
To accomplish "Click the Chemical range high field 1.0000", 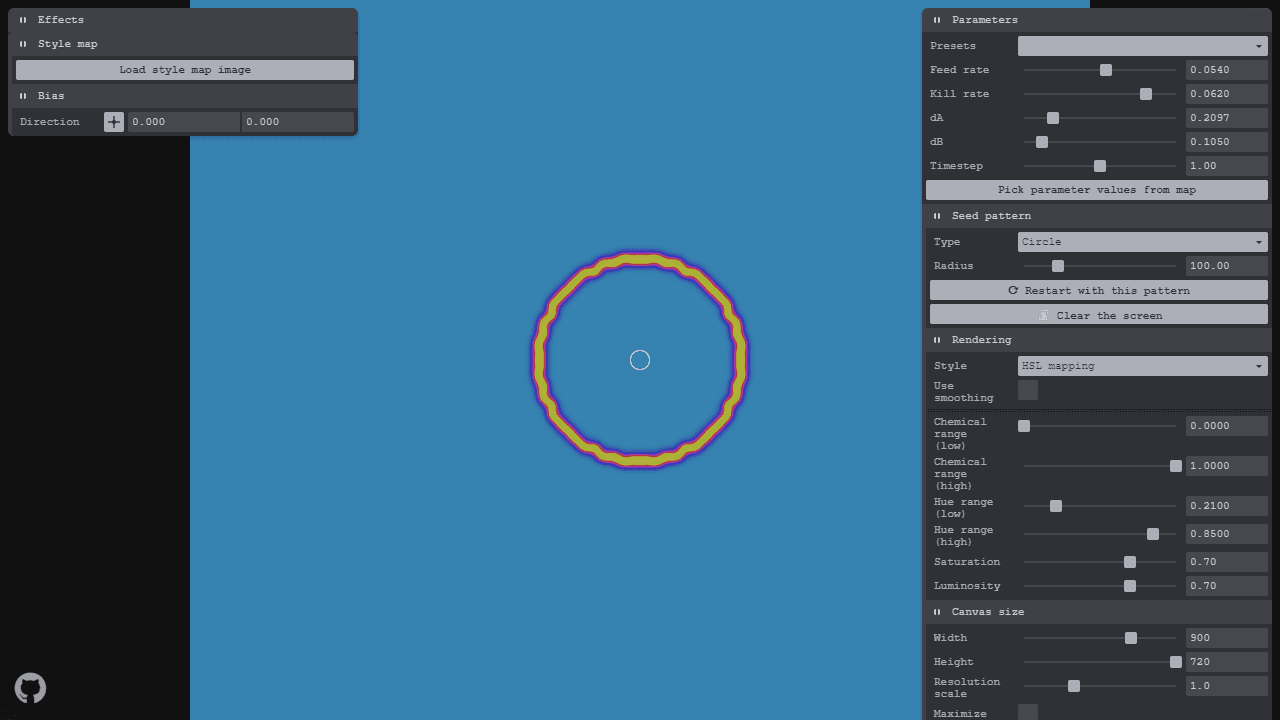I will pos(1227,466).
